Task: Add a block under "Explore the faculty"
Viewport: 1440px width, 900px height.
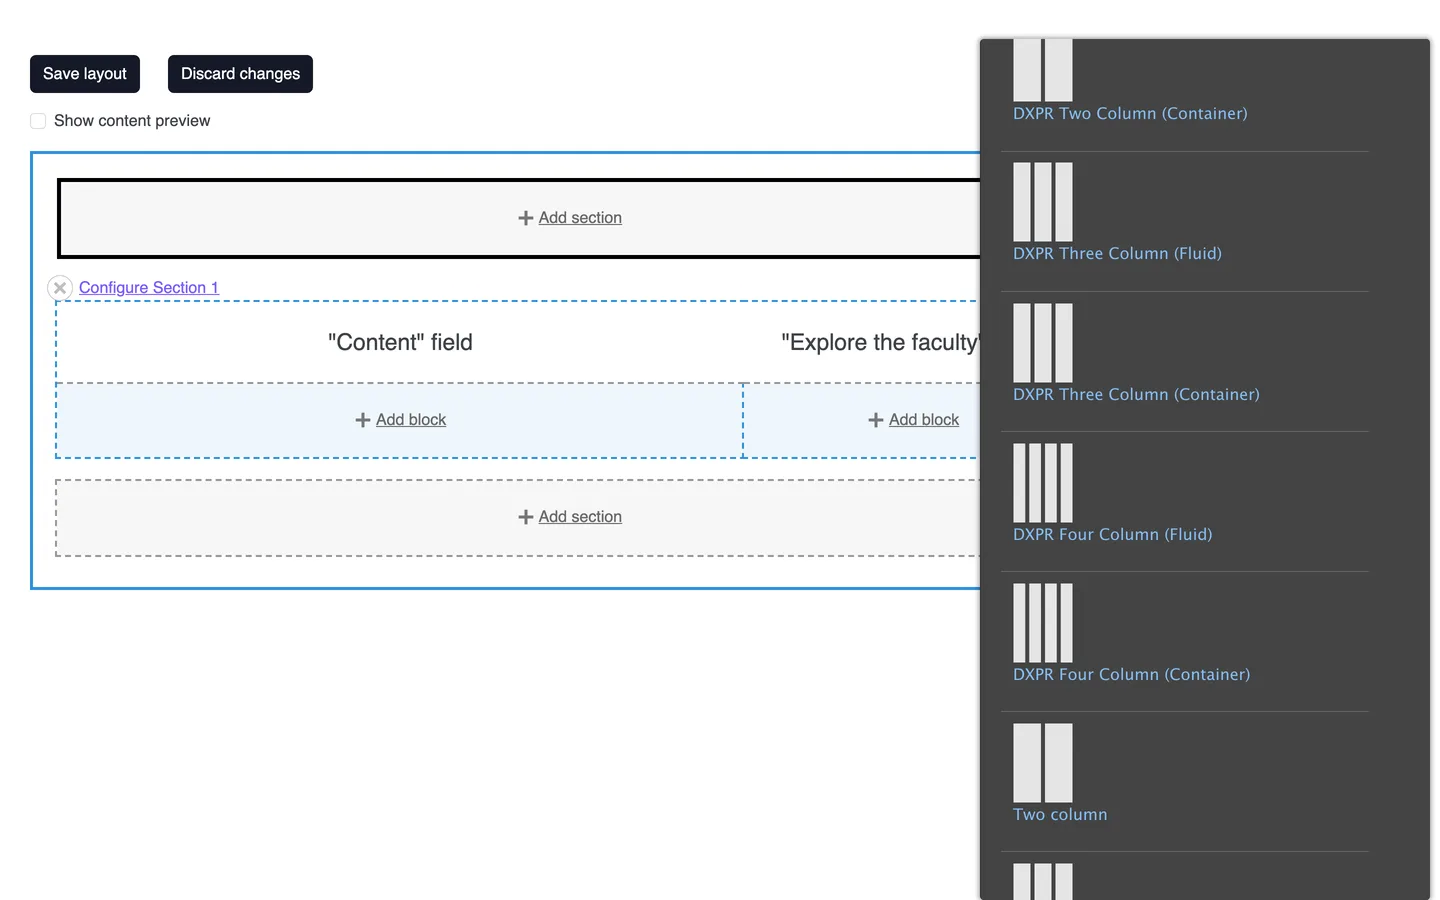Action: 924,420
